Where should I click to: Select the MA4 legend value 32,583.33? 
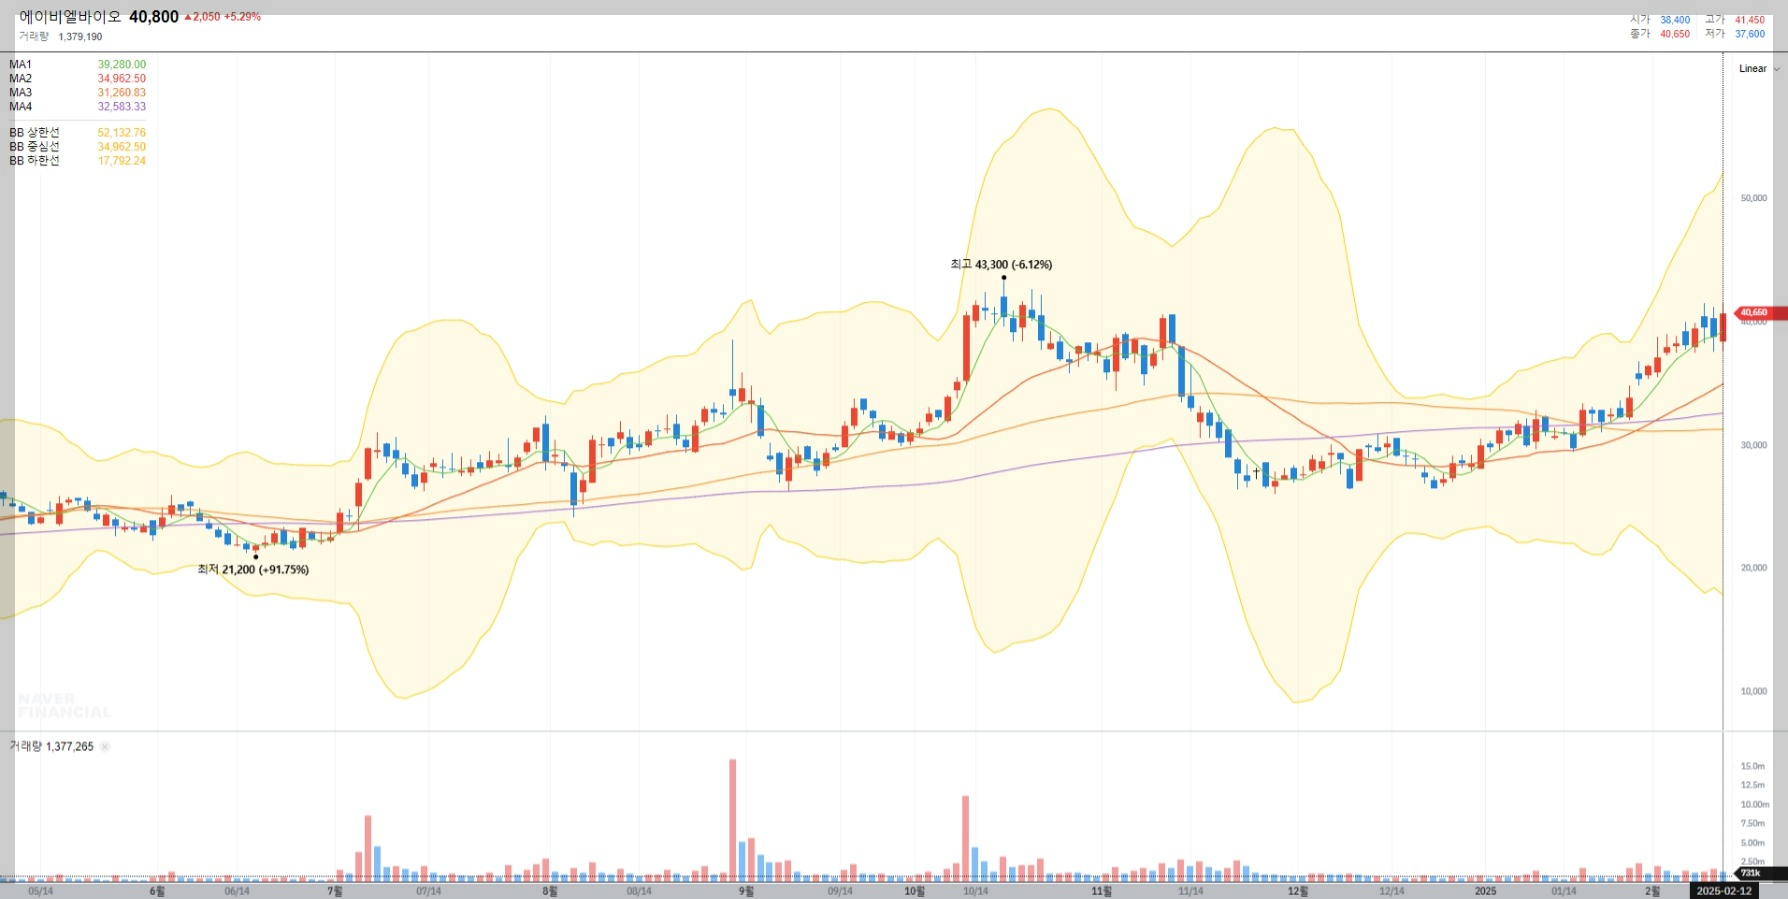[x=122, y=107]
